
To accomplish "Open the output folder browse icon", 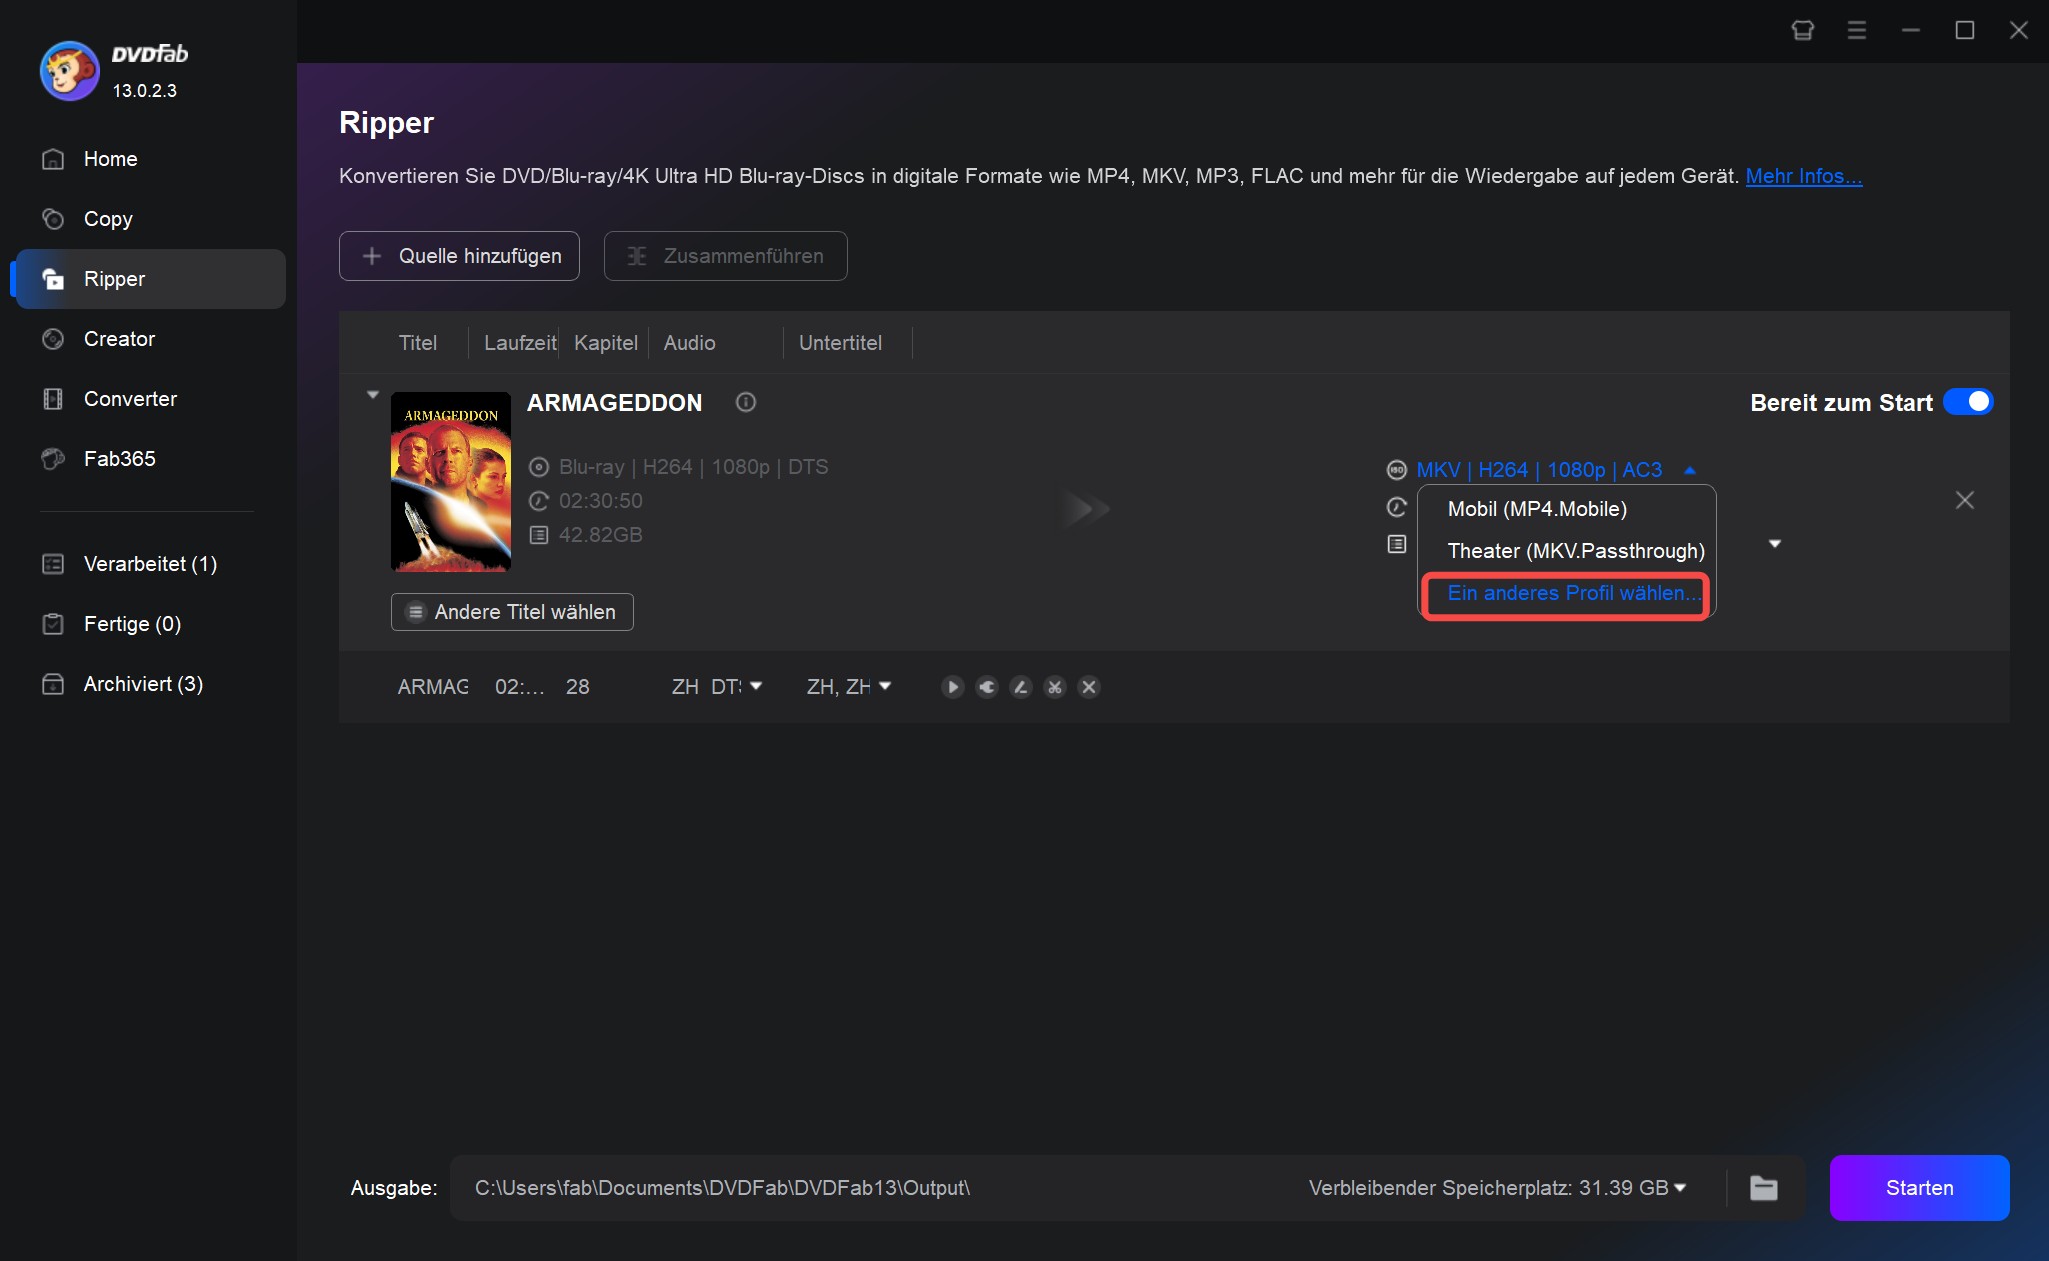I will pos(1764,1188).
